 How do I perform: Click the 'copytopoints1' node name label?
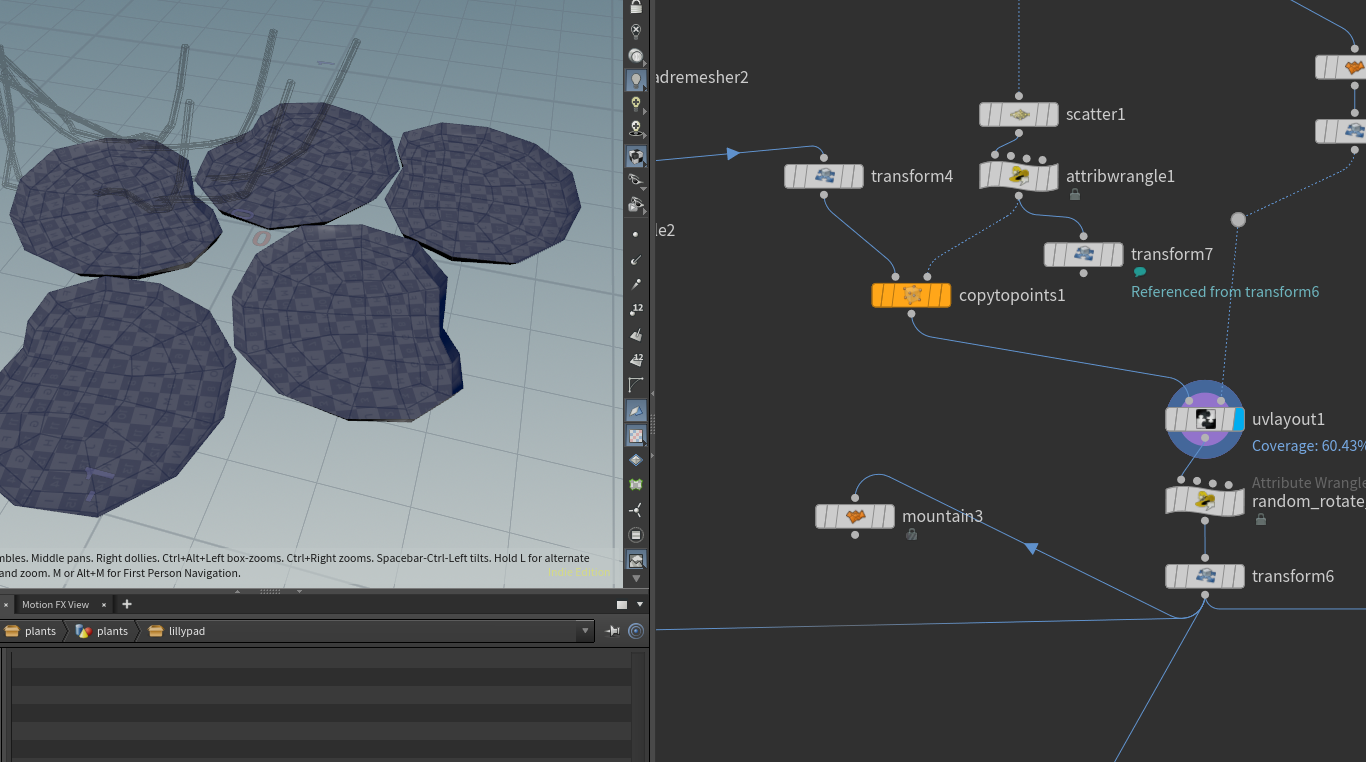(x=1012, y=295)
